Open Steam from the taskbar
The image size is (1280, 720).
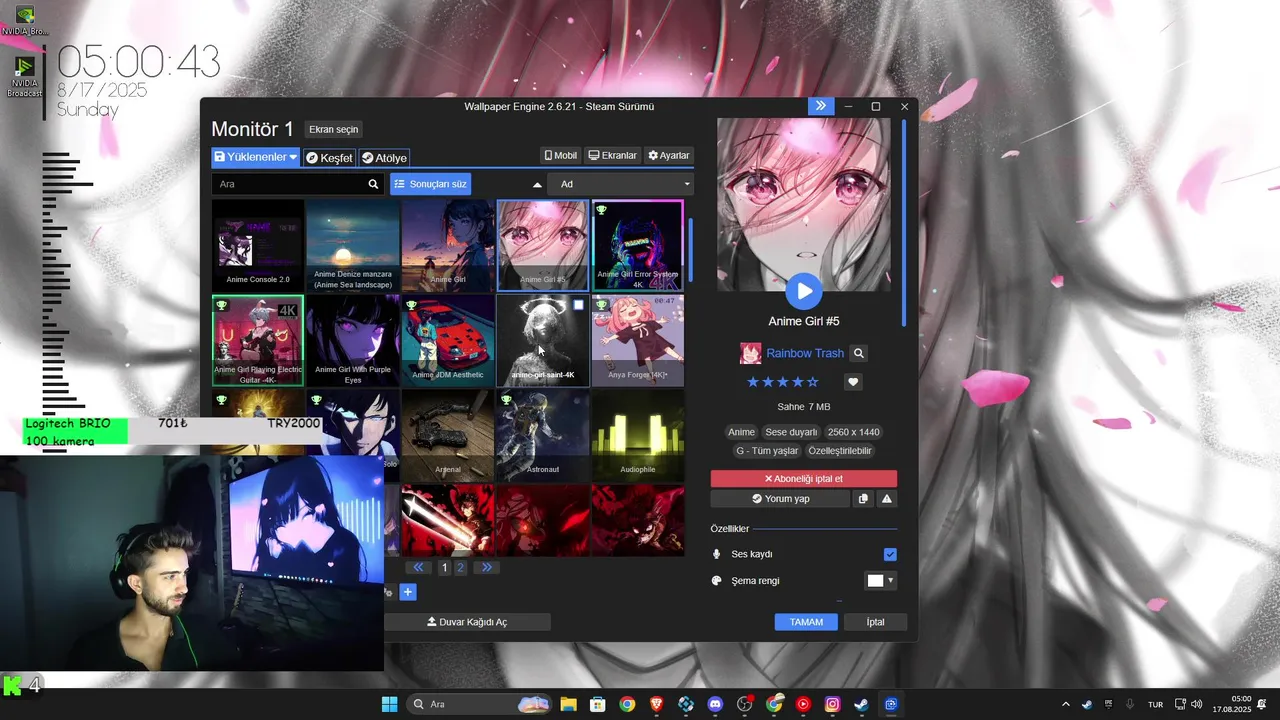click(861, 704)
